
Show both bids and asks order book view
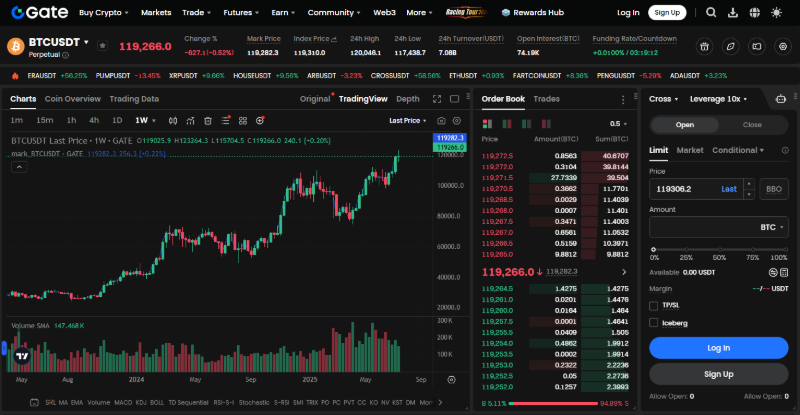pyautogui.click(x=487, y=124)
